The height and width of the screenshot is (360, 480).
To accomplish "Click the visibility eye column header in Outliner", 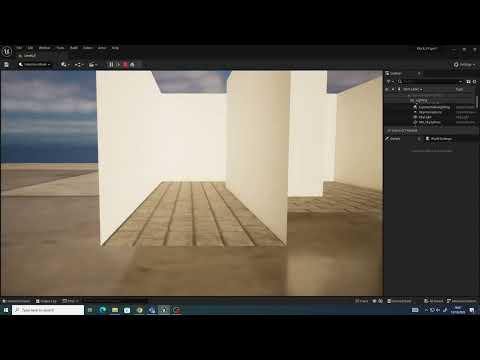I will pos(387,89).
